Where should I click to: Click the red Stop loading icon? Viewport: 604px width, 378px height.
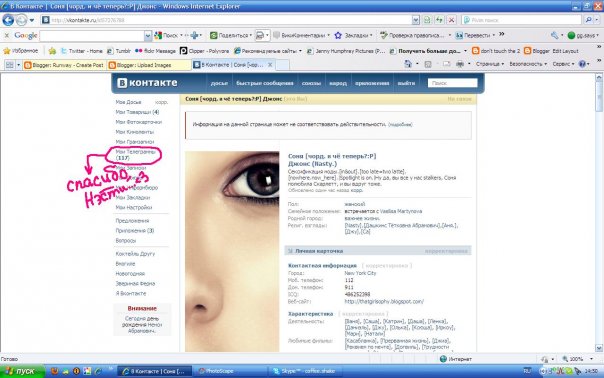coord(451,20)
